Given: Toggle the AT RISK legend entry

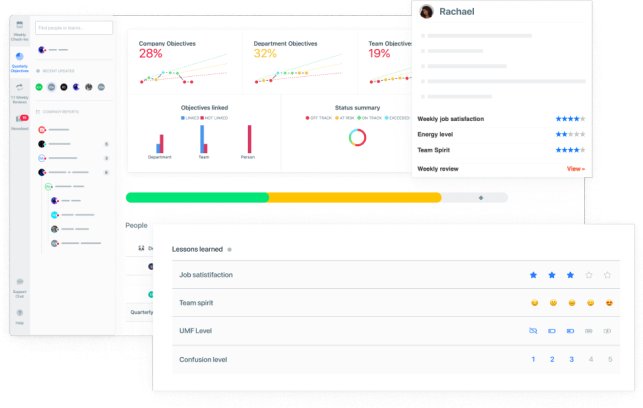Looking at the screenshot, I should [345, 118].
